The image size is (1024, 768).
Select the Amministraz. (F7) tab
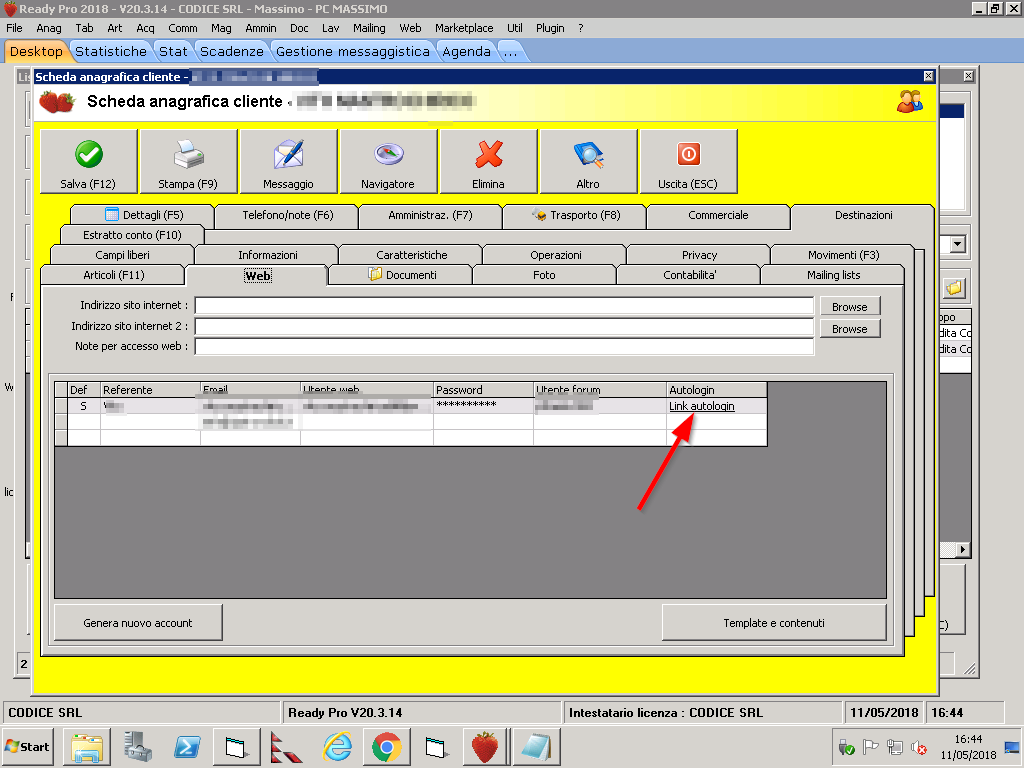[x=430, y=215]
